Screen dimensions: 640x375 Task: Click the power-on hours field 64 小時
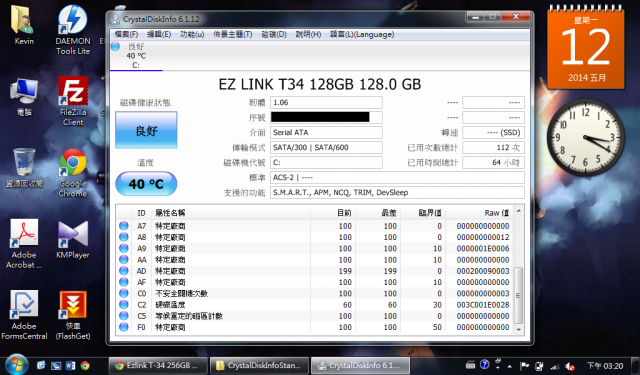(493, 162)
